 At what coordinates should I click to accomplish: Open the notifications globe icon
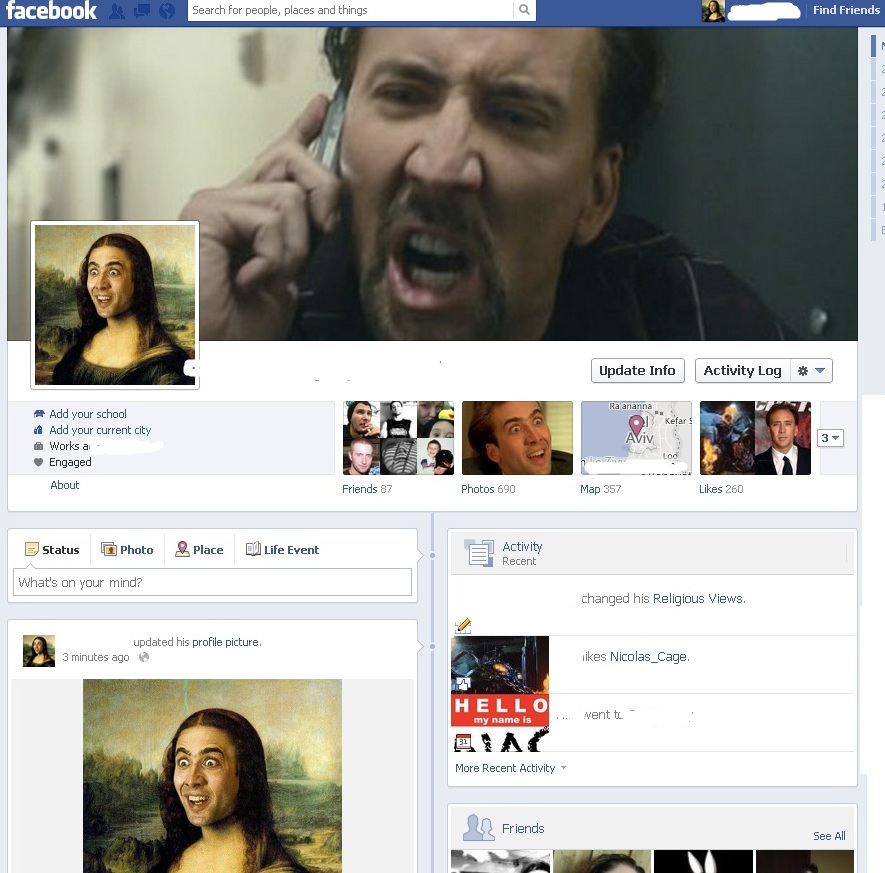coord(167,11)
